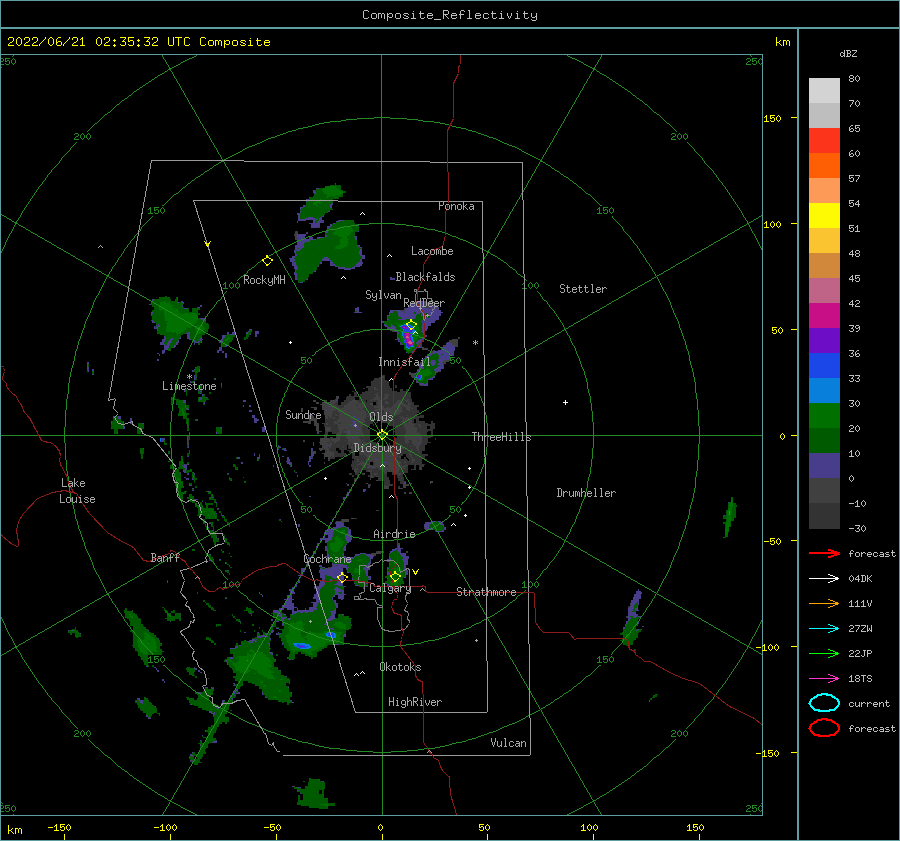900x841 pixels.
Task: Click the white asterisk marker east of Innisfail
Action: pos(475,343)
